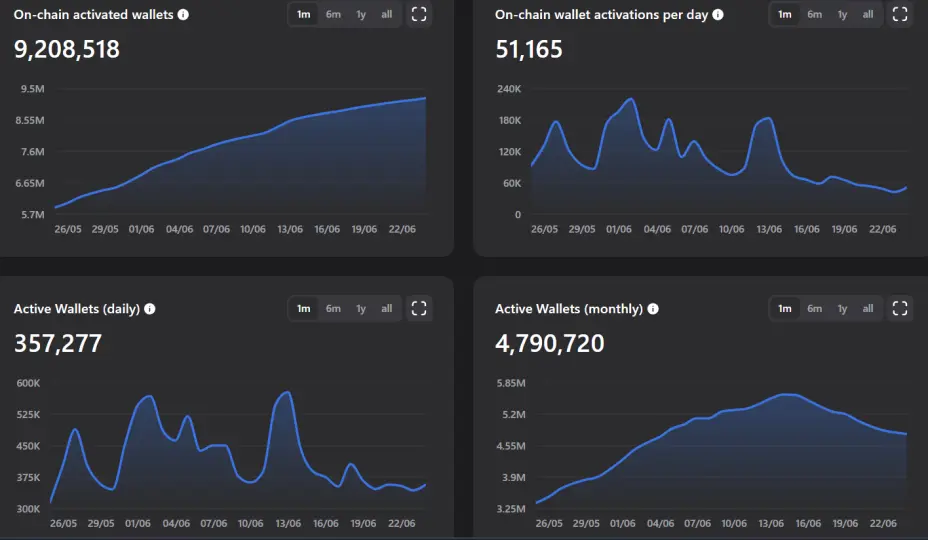The width and height of the screenshot is (928, 540).
Task: Click the 525K axis label
Action: click(28, 414)
